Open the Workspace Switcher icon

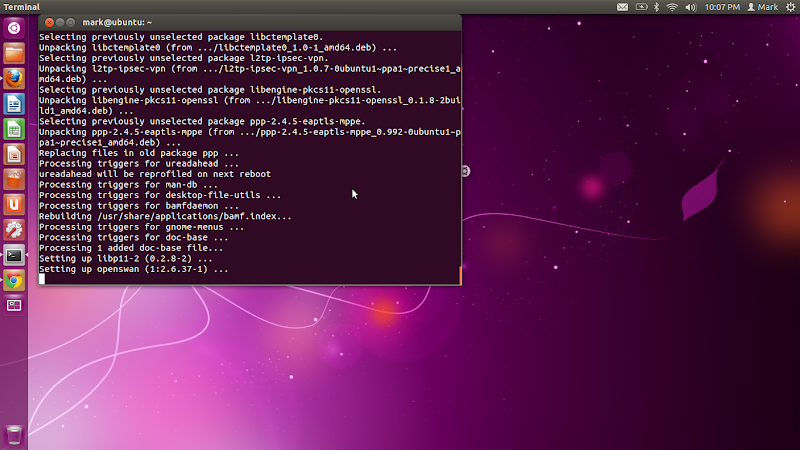tap(14, 306)
